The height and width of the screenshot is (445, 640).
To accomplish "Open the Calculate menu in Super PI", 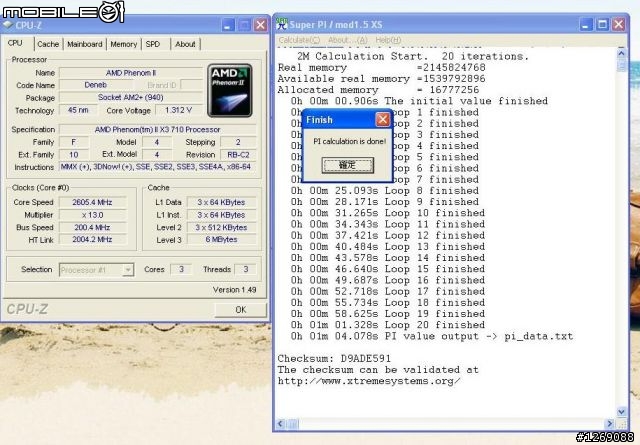I will 299,40.
